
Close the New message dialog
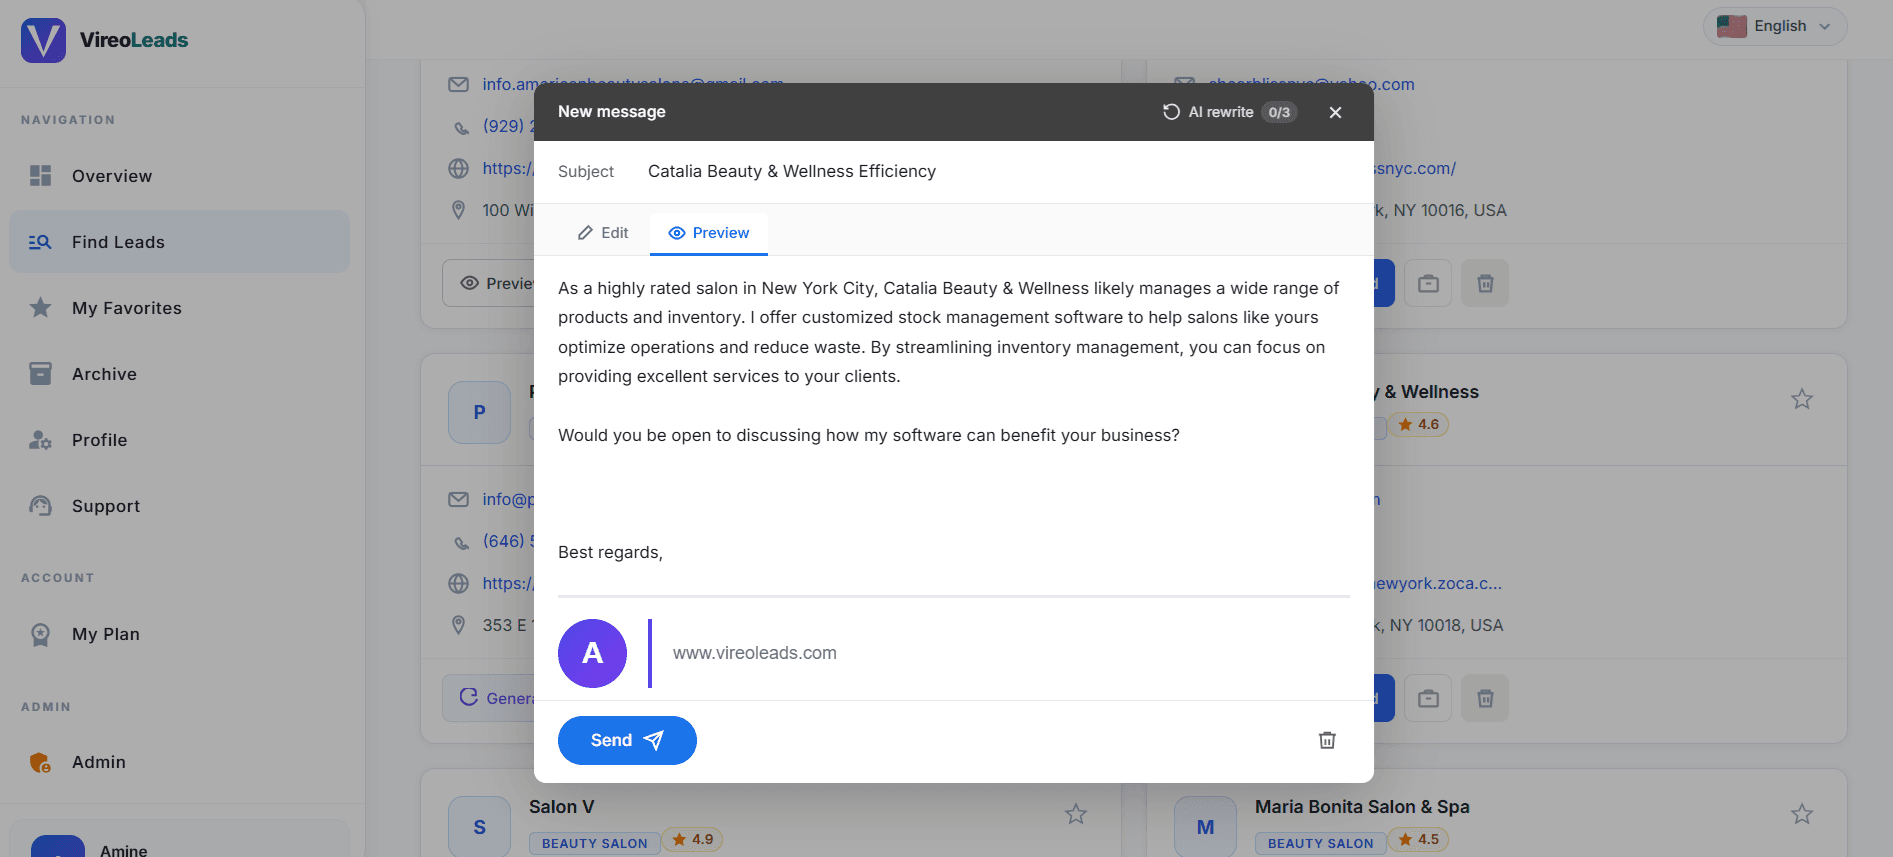[x=1335, y=112]
